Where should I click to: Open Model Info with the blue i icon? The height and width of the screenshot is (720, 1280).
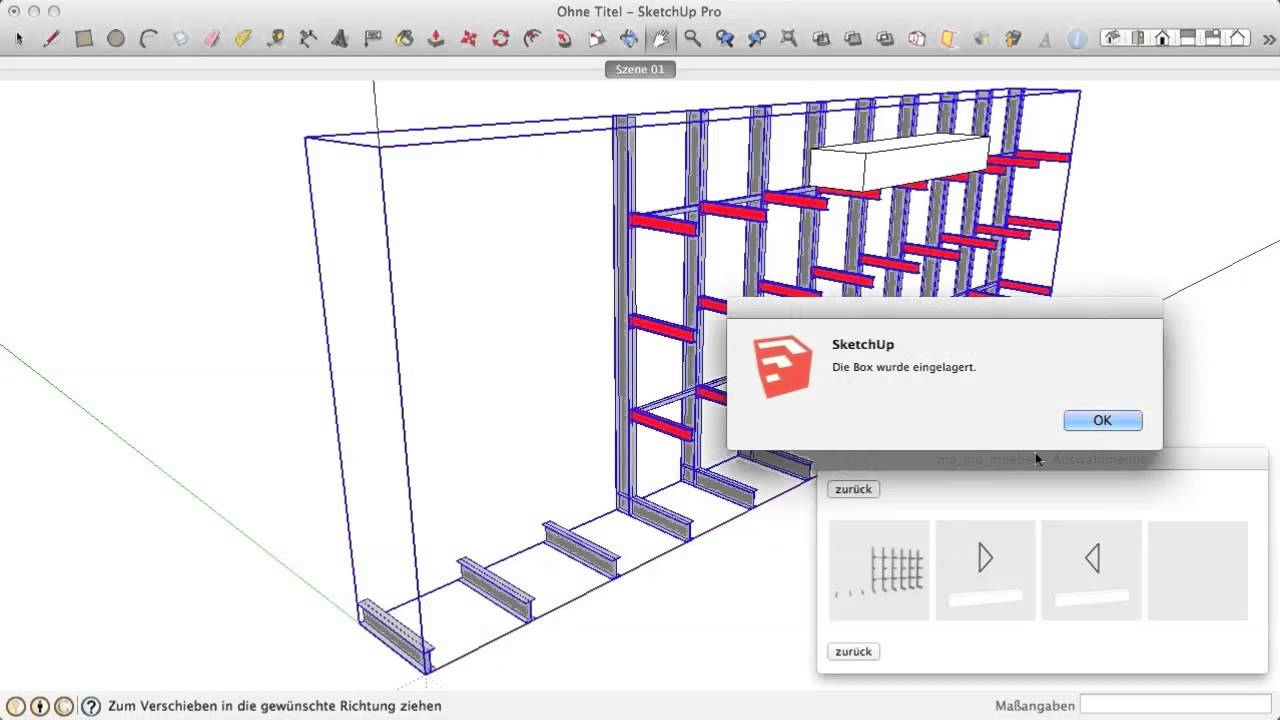pyautogui.click(x=1077, y=39)
